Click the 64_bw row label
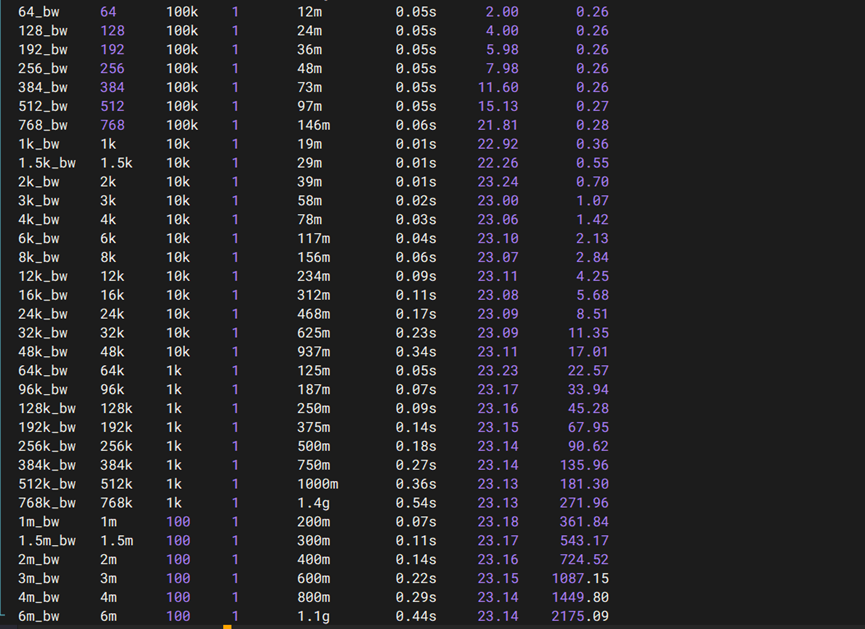 click(43, 12)
